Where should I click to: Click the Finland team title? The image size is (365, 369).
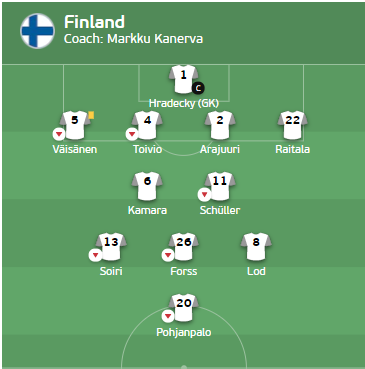[94, 22]
